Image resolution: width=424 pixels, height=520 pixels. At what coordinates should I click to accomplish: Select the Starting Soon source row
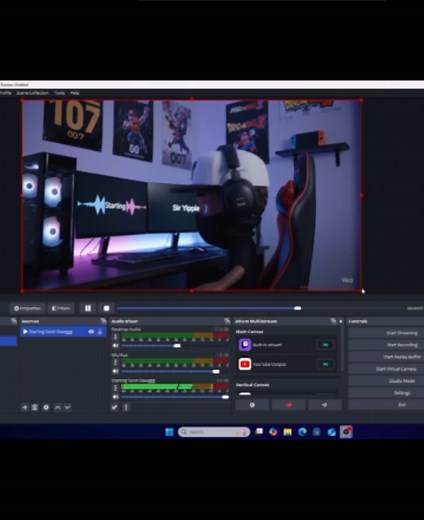pos(63,332)
